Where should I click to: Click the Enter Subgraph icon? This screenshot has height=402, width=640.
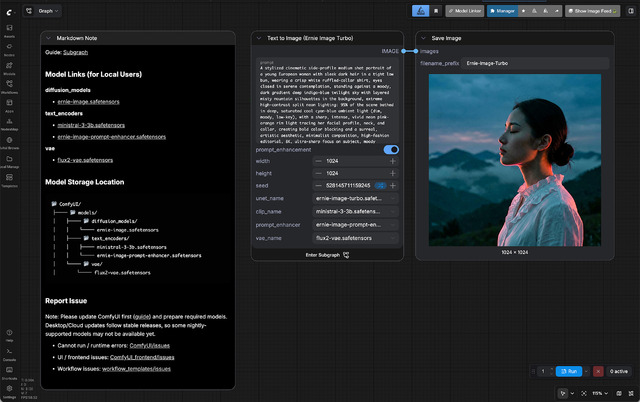(346, 254)
